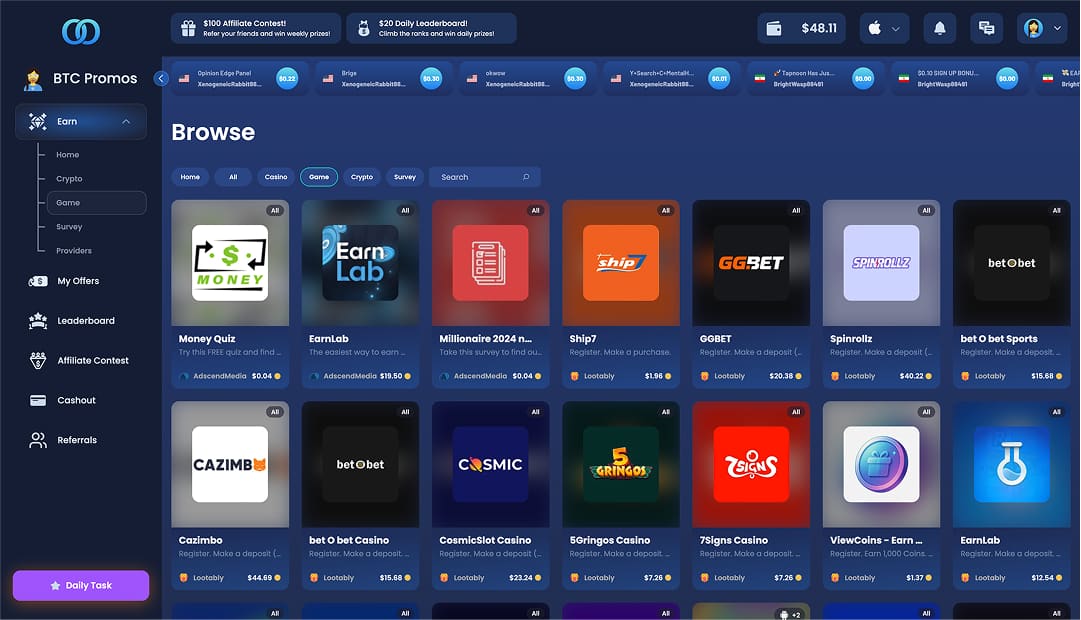Screen dimensions: 1081x620
Task: Click the Tapnoon Has Jus ticker item
Action: click(814, 79)
